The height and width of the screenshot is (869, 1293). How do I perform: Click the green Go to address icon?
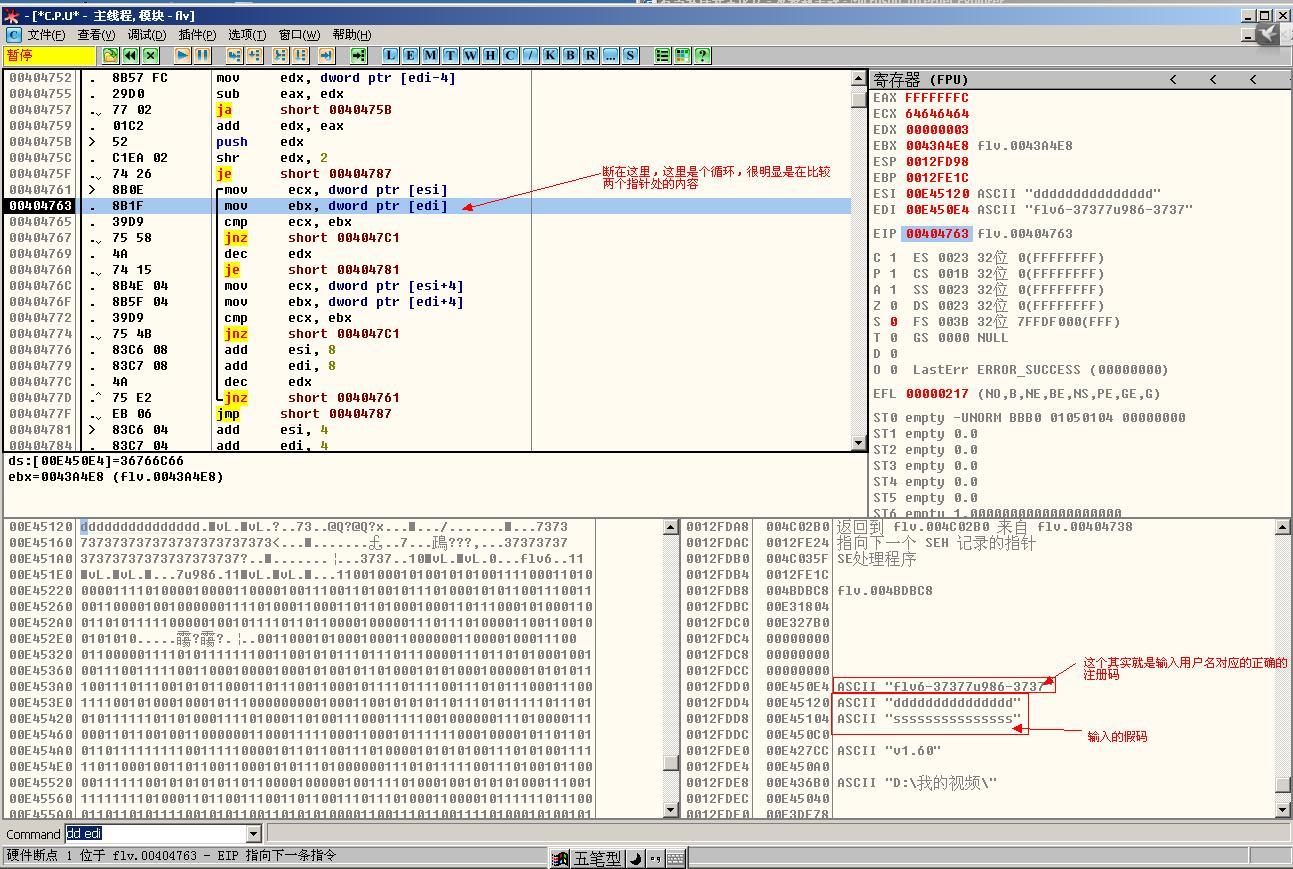pyautogui.click(x=359, y=56)
